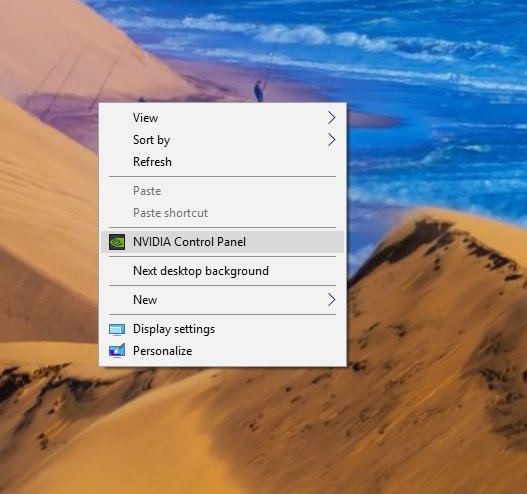
Task: Click the Personalize paintbrush screen icon
Action: 117,351
